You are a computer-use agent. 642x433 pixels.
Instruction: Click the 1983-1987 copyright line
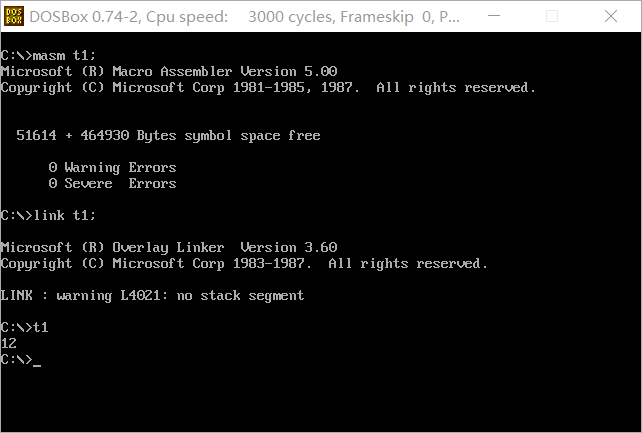coord(244,263)
